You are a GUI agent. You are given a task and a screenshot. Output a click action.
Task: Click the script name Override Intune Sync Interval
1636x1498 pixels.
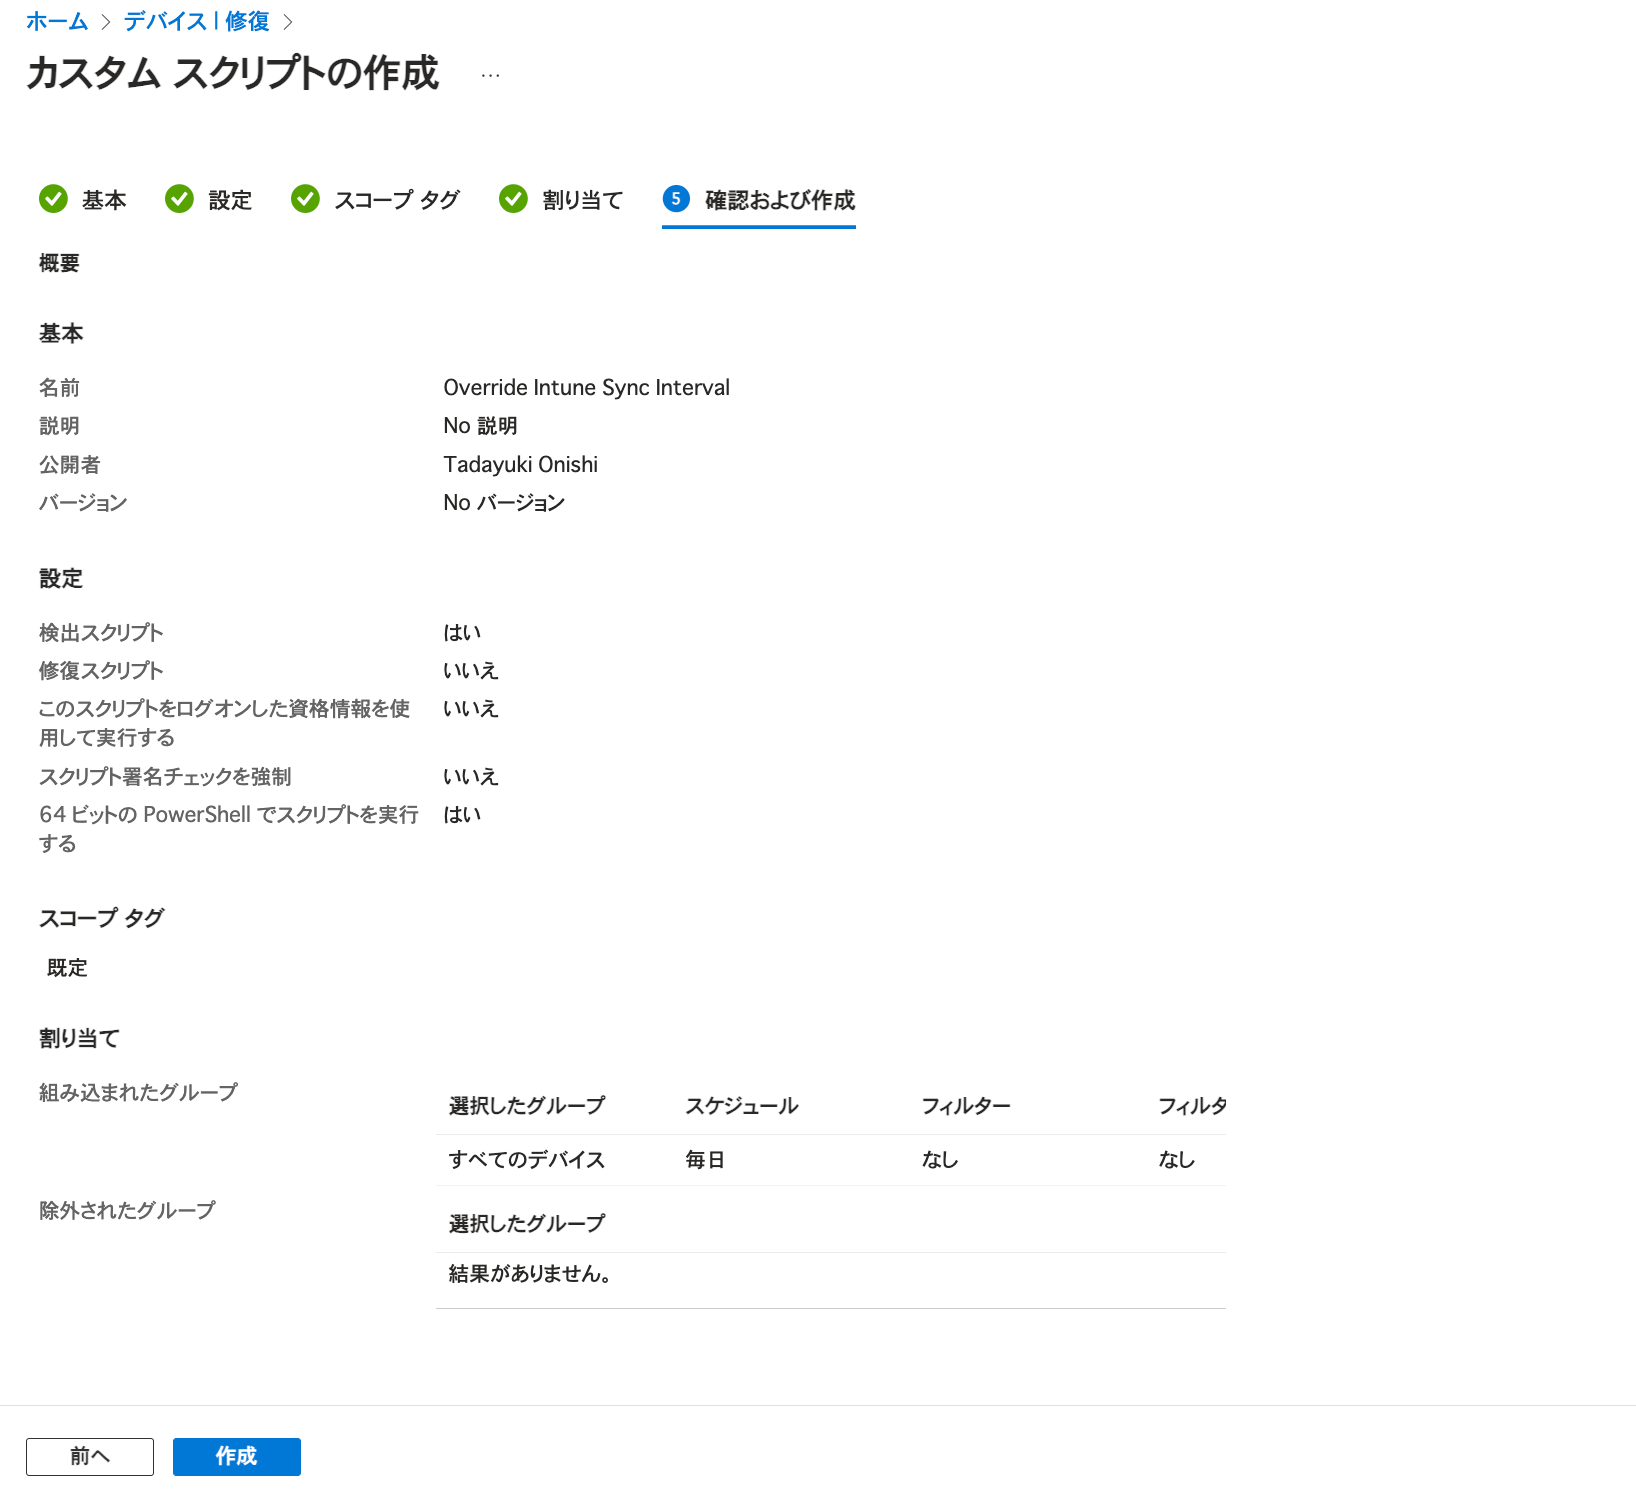tap(586, 387)
